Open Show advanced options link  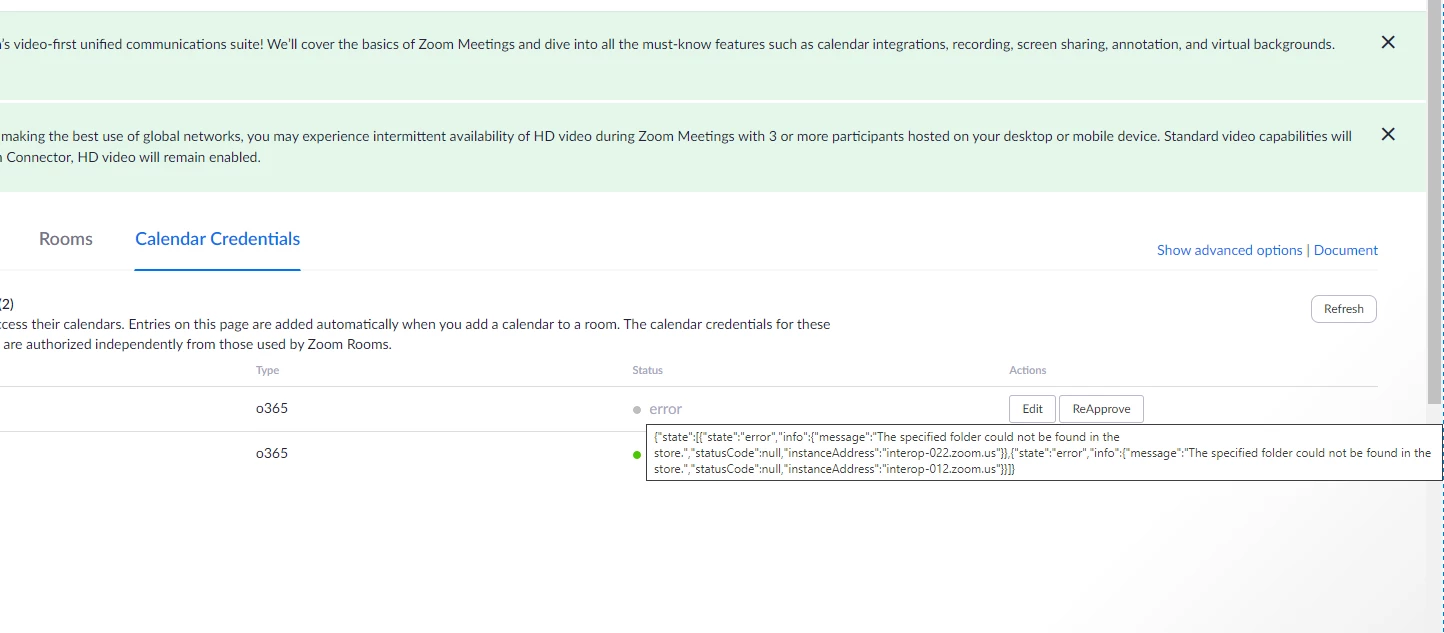1229,250
